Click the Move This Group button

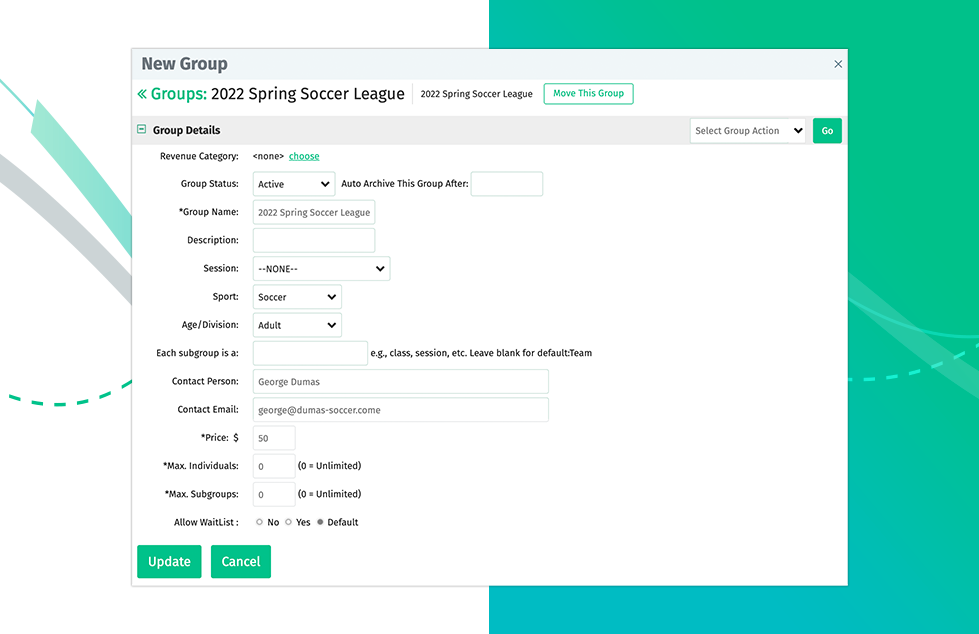pyautogui.click(x=588, y=94)
